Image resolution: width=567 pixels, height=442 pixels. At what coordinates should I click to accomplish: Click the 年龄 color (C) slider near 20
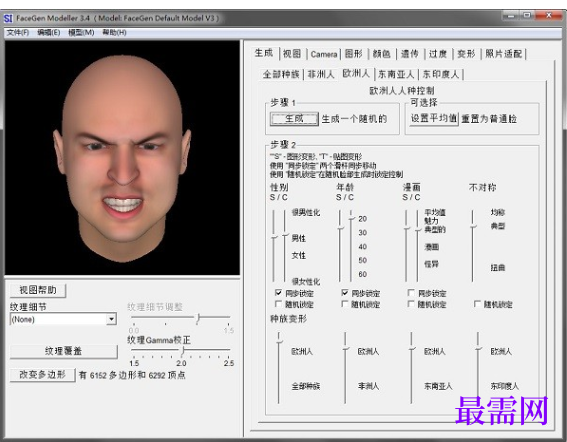[351, 218]
